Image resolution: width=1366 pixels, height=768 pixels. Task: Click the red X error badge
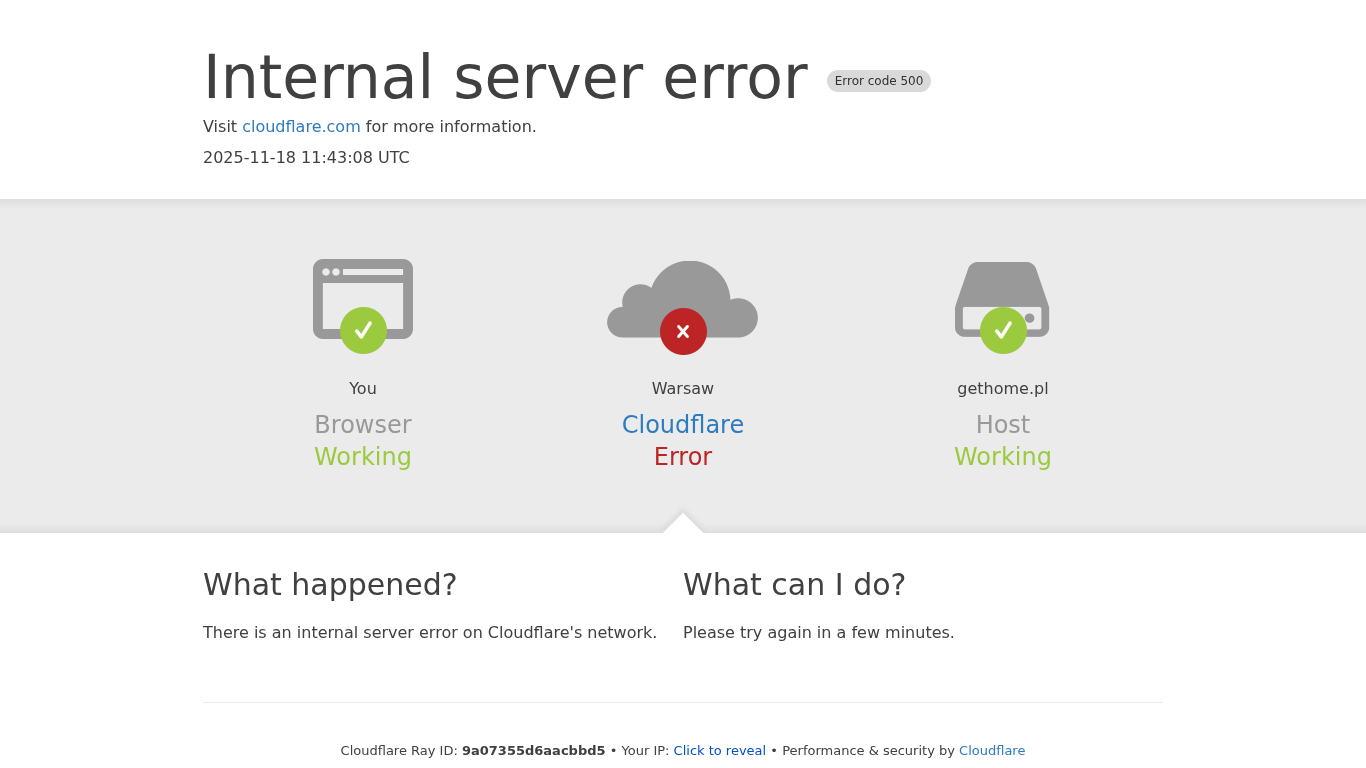click(683, 331)
